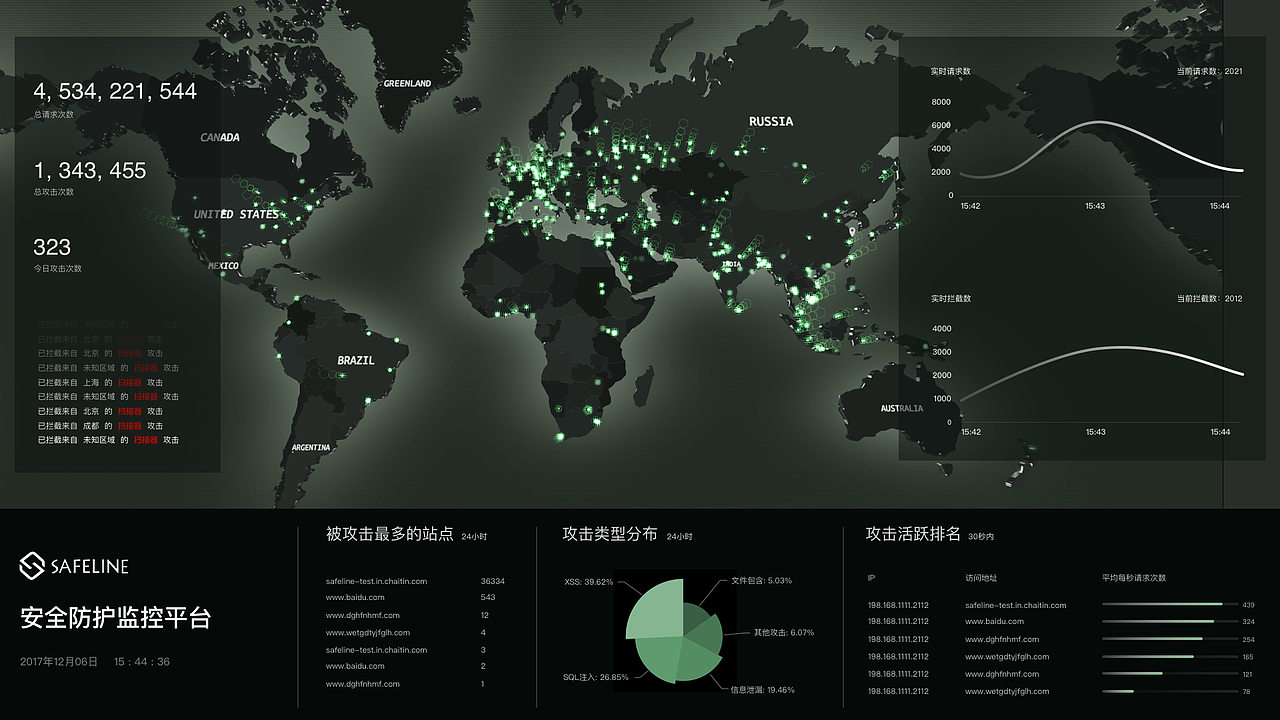Click the log entry mentioning 成都
This screenshot has height=720, width=1280.
pyautogui.click(x=100, y=425)
